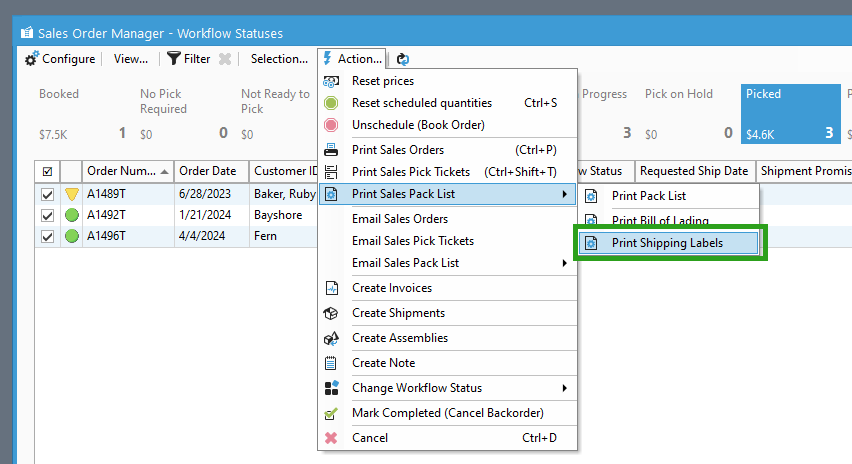The image size is (852, 464).
Task: Click Create Note in the menu
Action: point(383,363)
